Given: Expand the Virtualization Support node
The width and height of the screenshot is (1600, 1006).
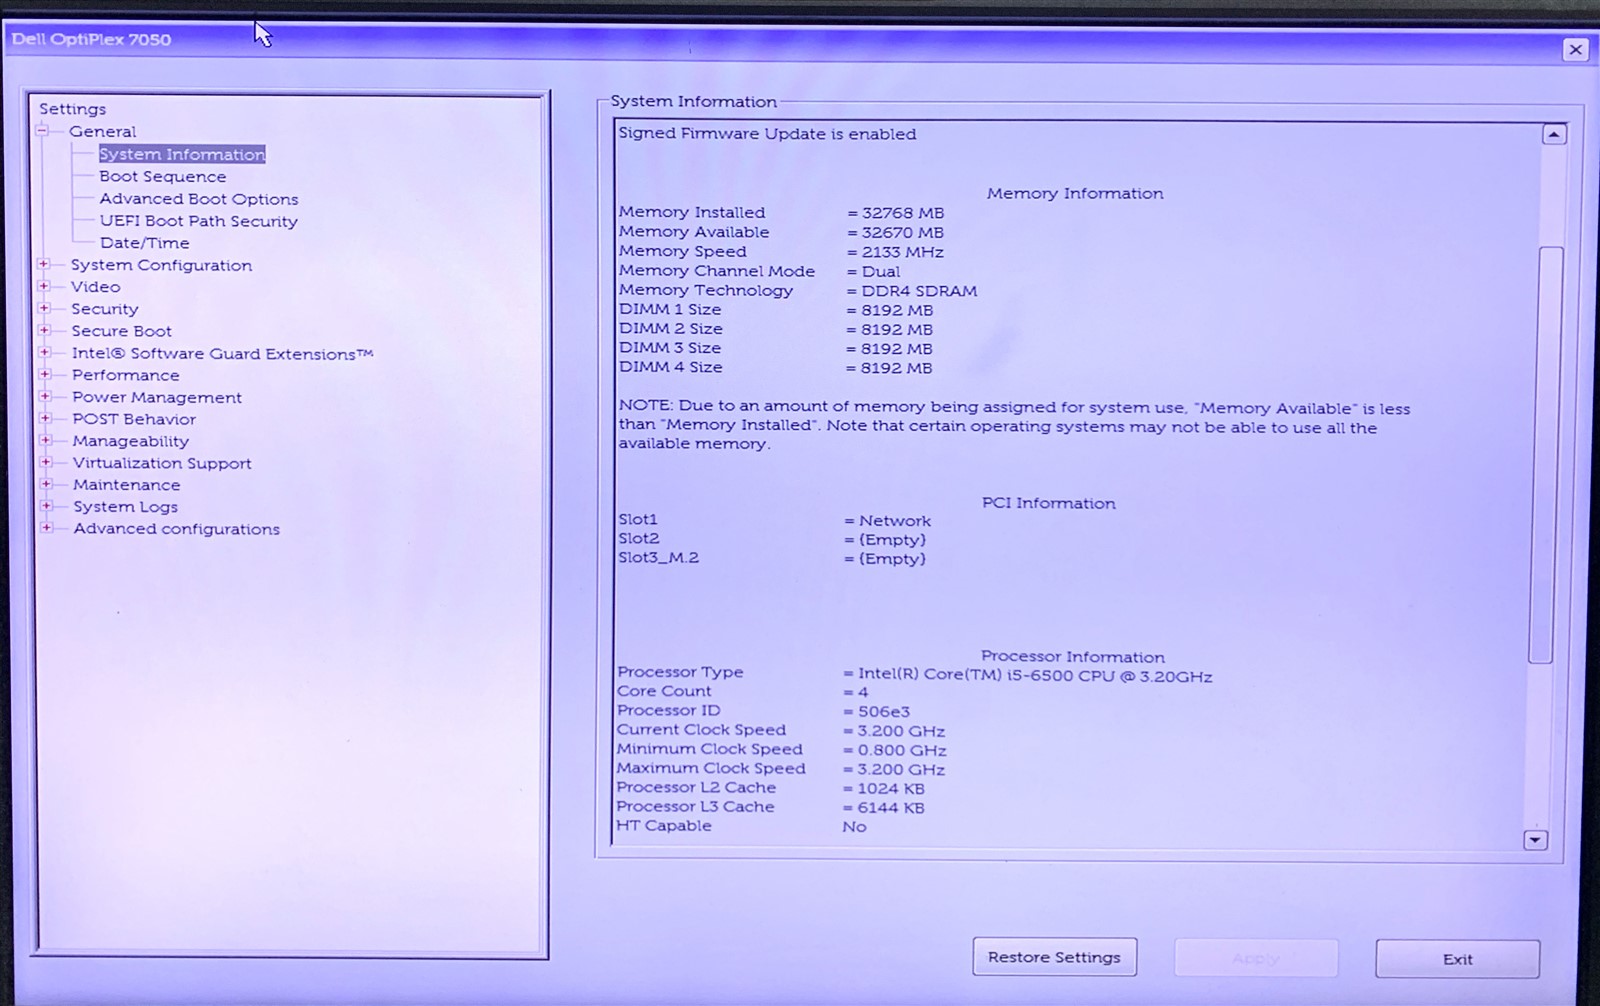Looking at the screenshot, I should [x=45, y=463].
